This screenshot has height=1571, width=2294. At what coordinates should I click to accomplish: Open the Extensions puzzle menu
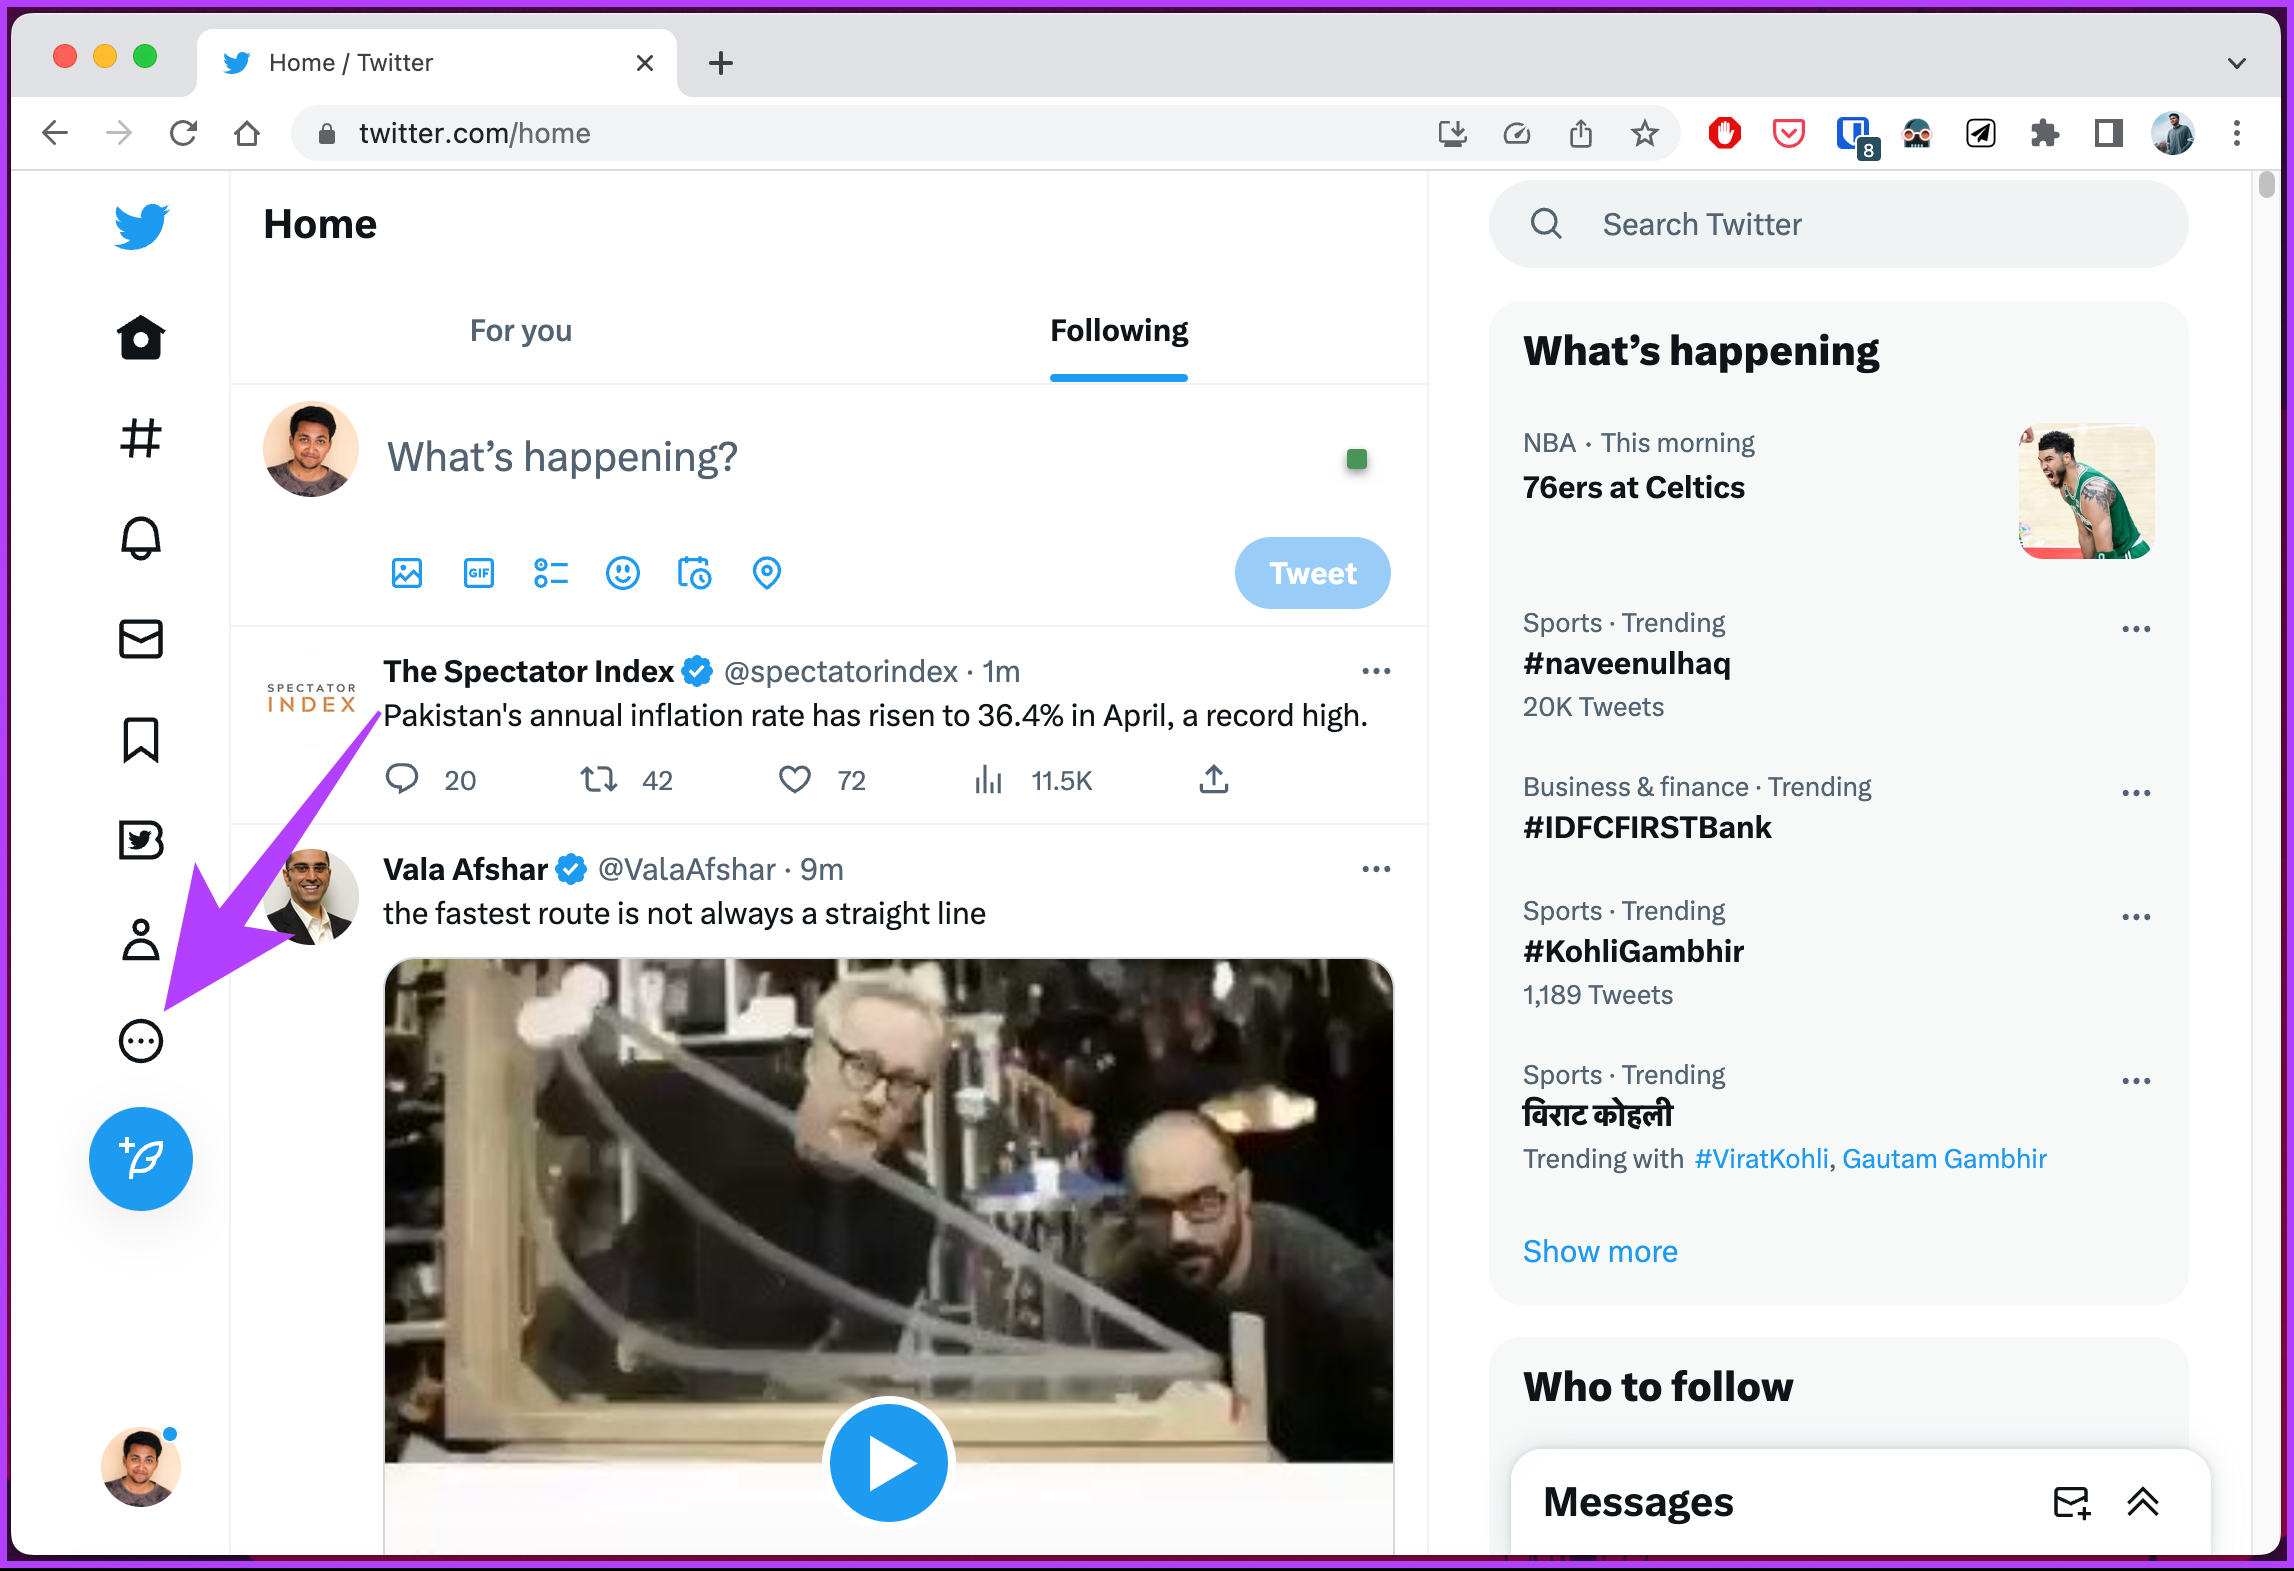[2044, 133]
